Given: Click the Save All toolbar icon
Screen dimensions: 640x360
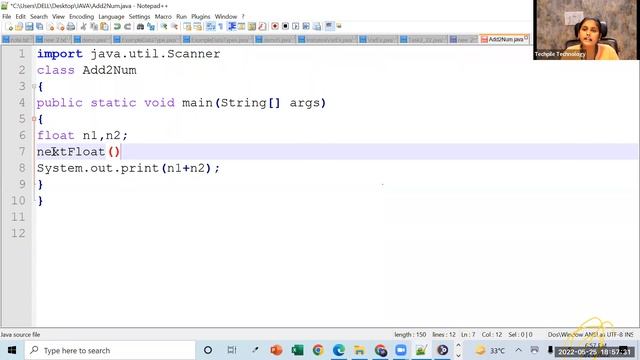Looking at the screenshot, I should click(x=40, y=27).
